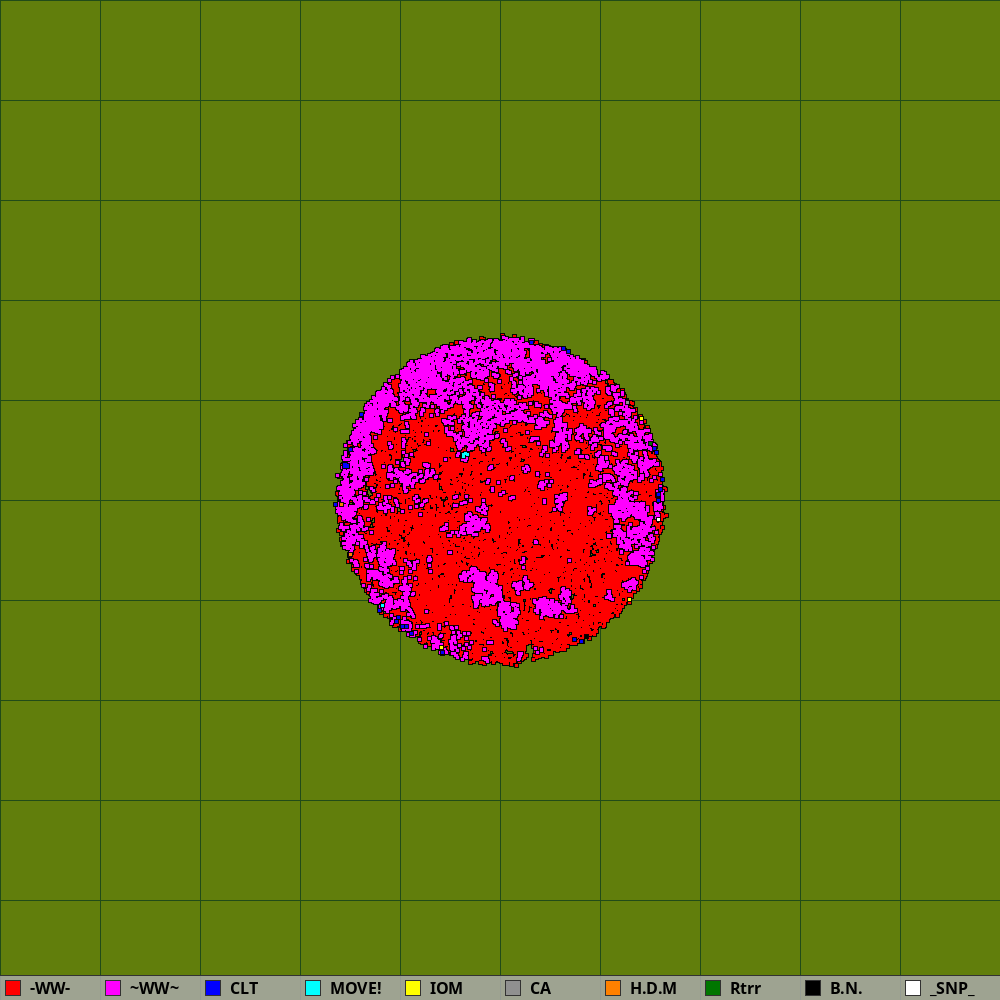Select the H.D.M alliance label
Screen dimensions: 1000x1000
pos(653,988)
